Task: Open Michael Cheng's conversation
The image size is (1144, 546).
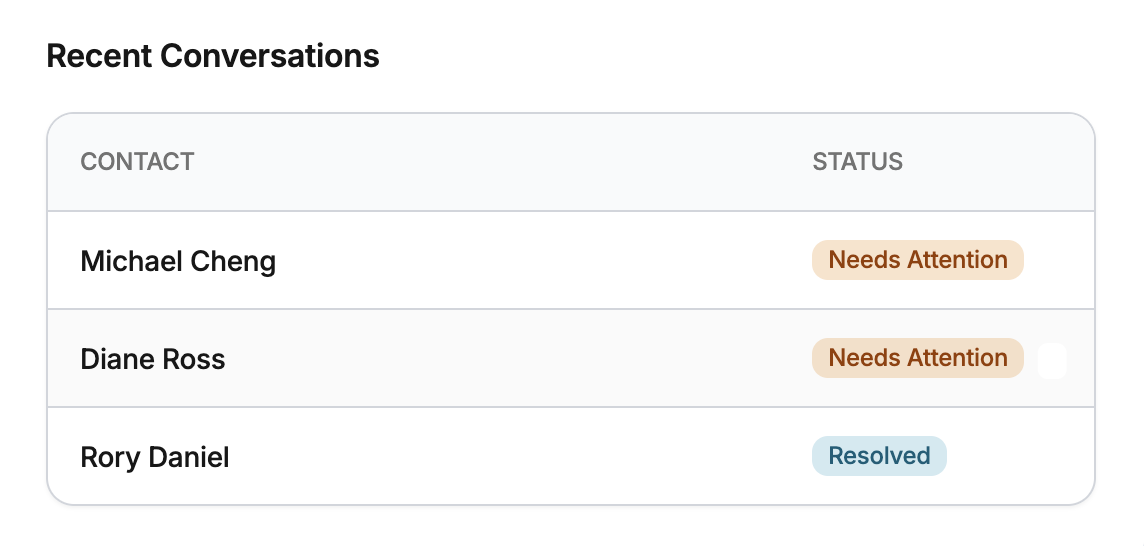Action: (178, 262)
